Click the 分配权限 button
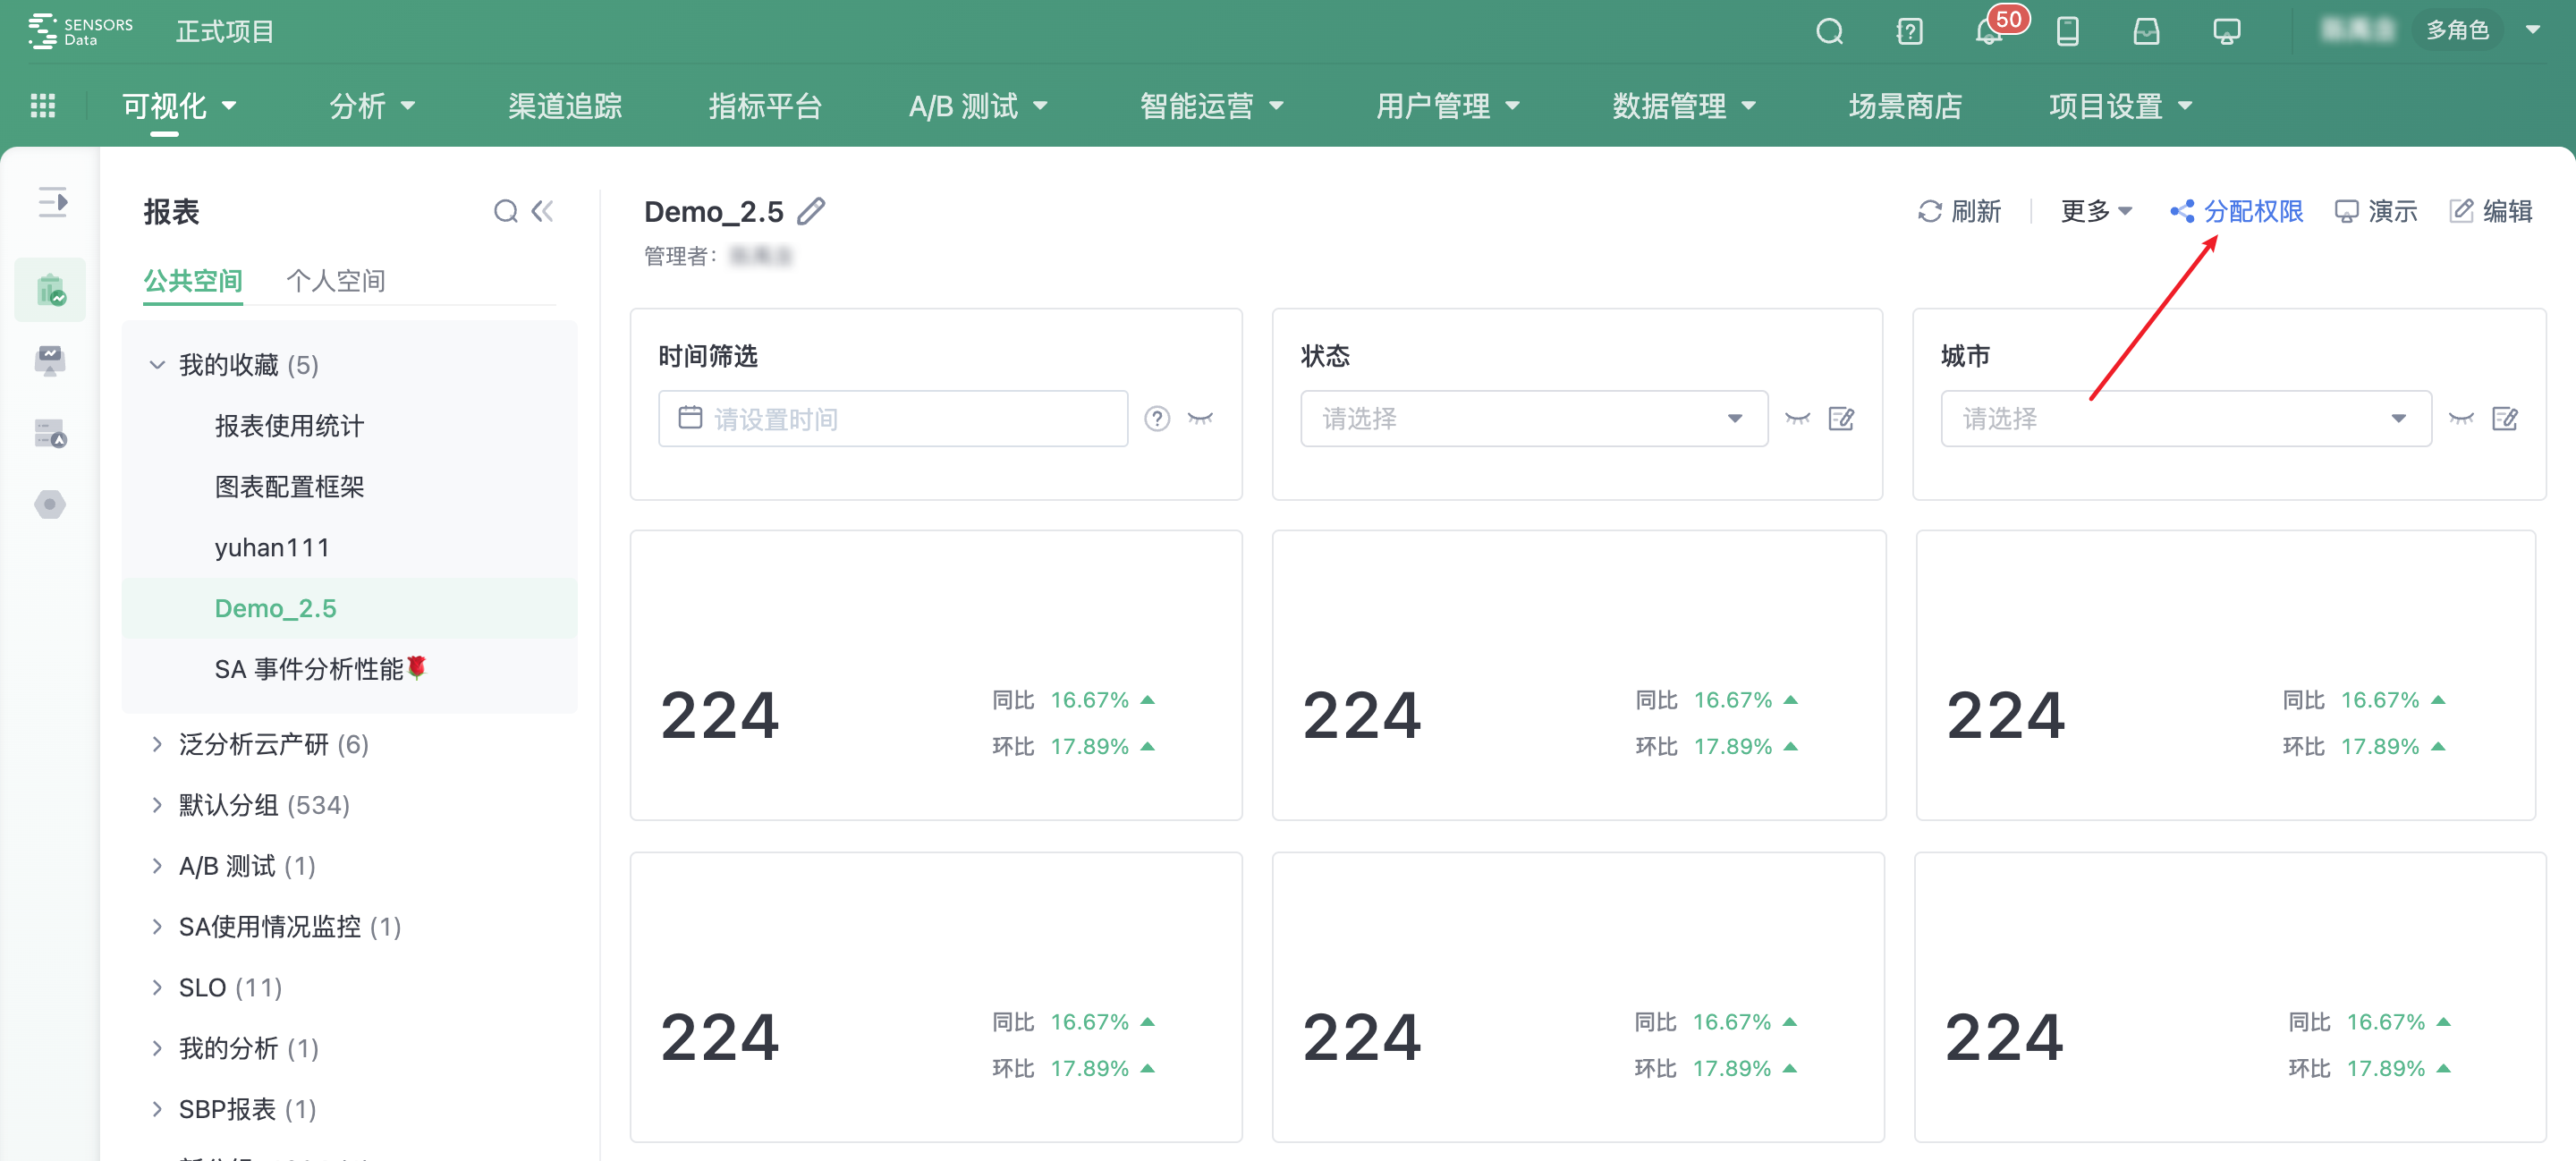 (x=2236, y=211)
